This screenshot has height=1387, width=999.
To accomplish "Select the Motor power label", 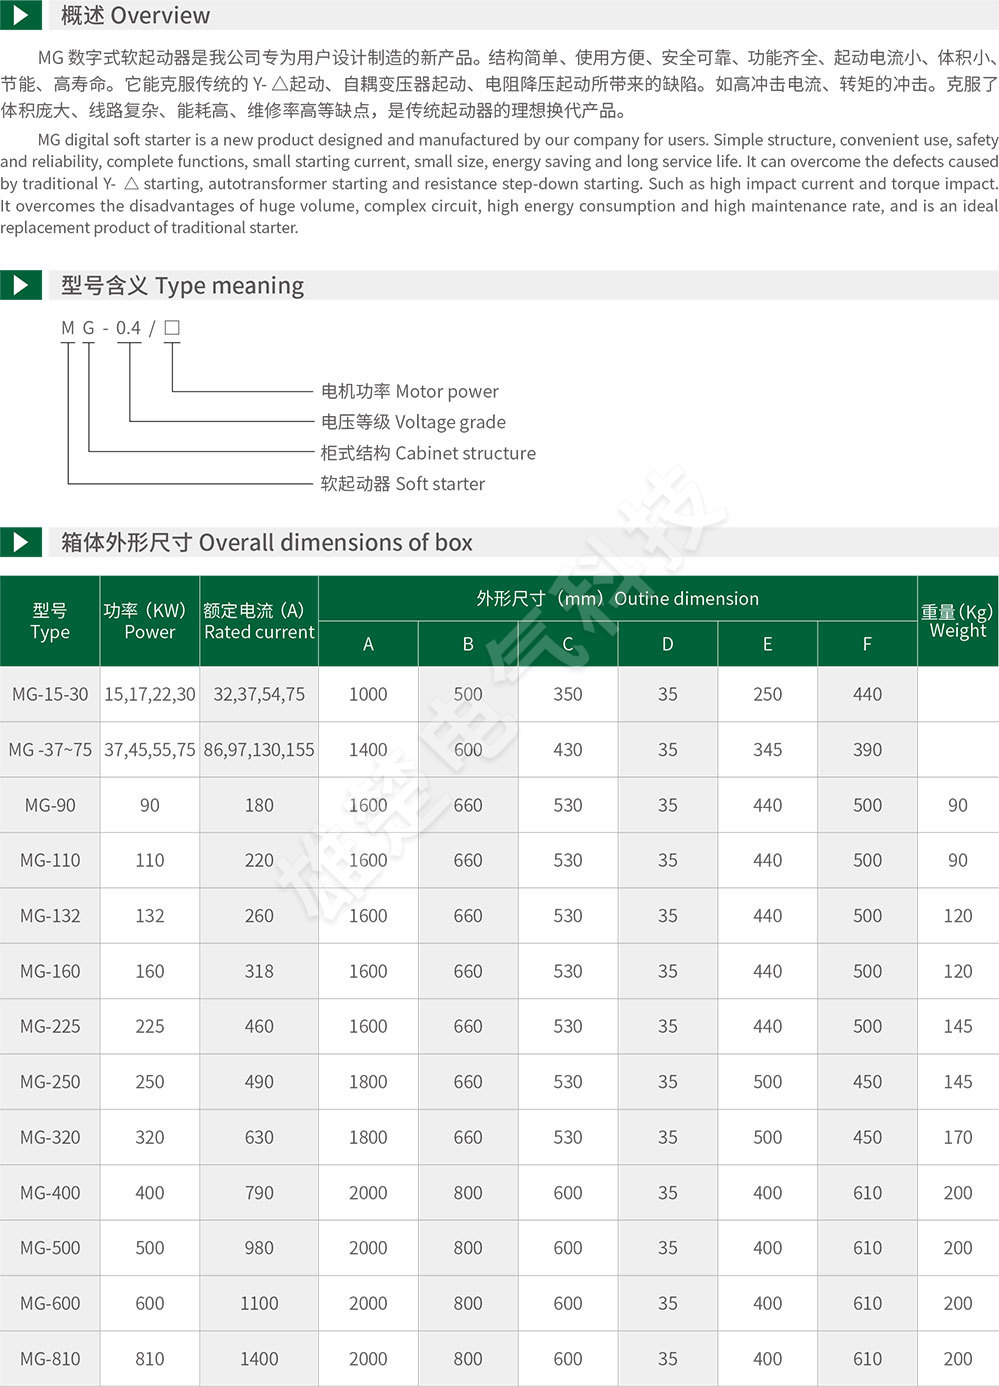I will pos(409,391).
